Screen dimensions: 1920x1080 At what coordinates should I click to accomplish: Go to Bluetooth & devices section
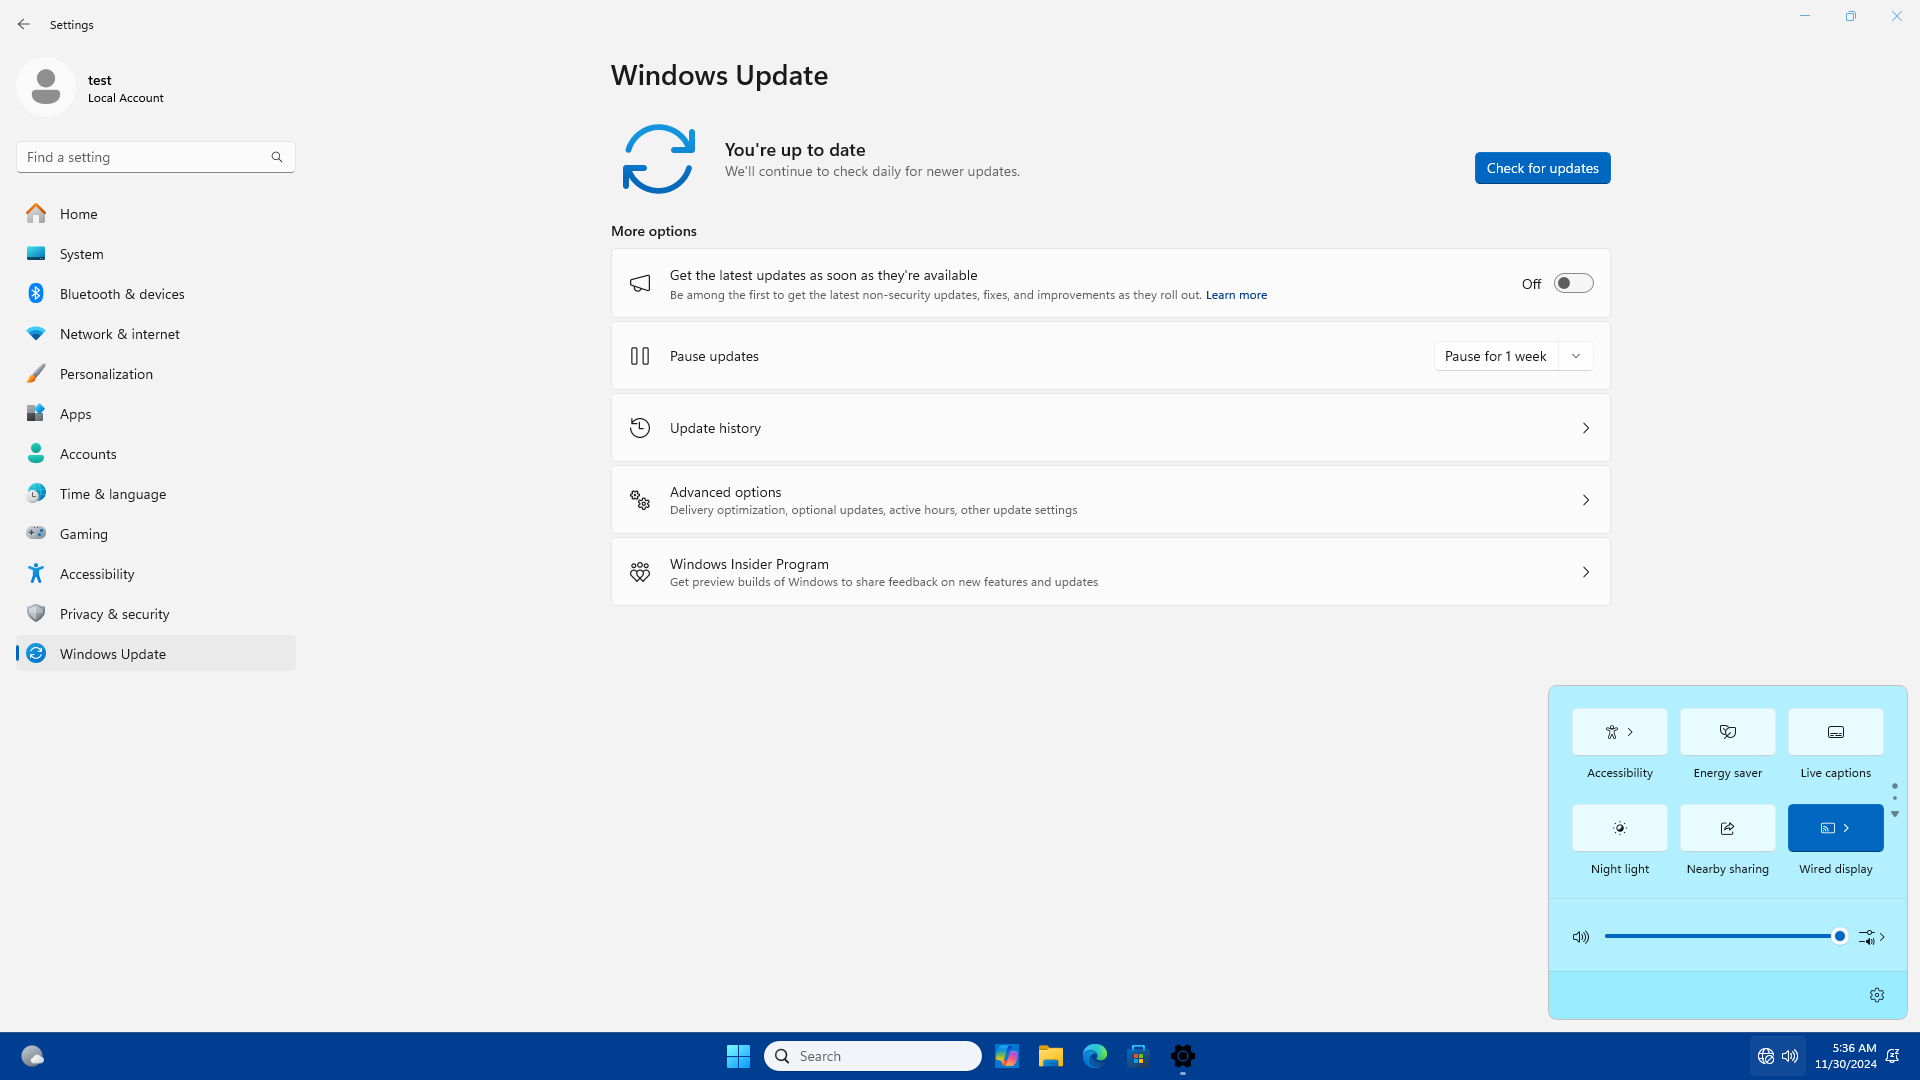click(x=122, y=294)
